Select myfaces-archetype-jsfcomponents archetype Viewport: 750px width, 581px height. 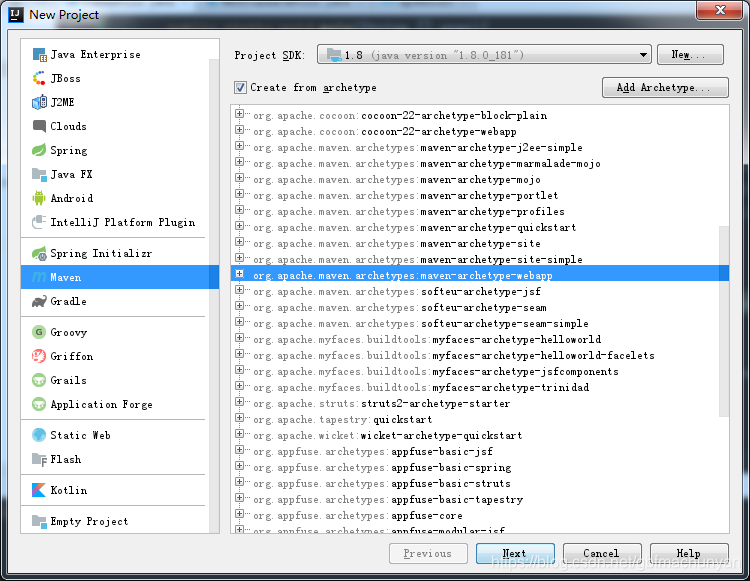click(436, 372)
